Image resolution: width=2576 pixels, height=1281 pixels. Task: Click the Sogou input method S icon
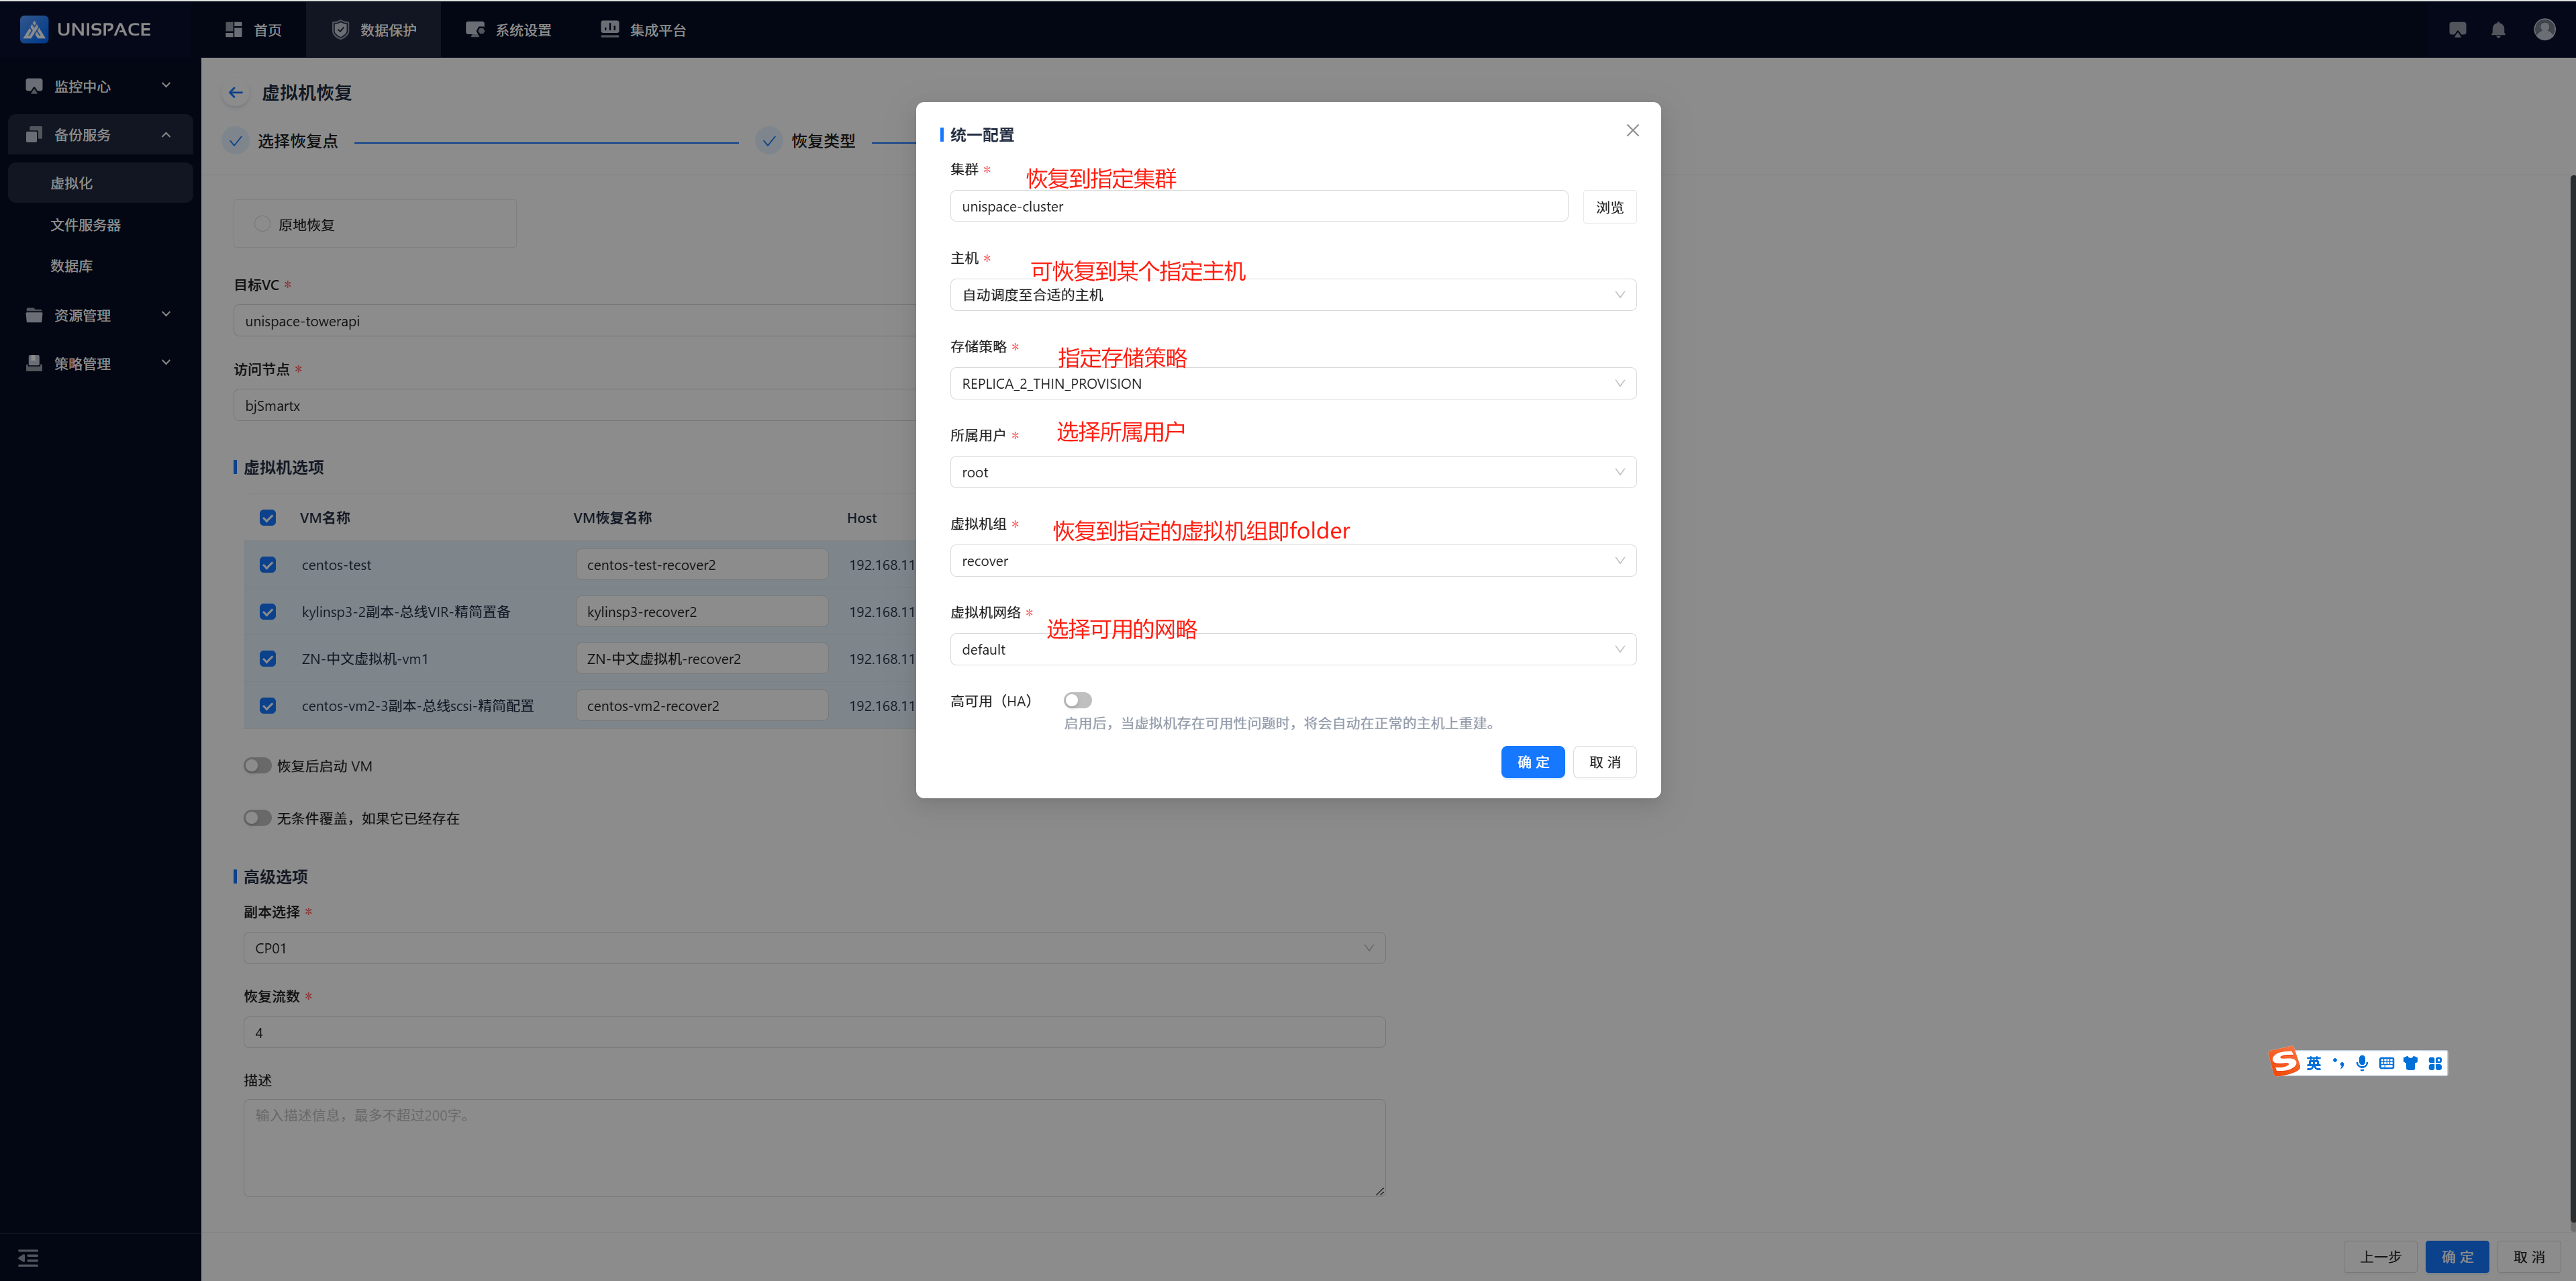point(2285,1062)
